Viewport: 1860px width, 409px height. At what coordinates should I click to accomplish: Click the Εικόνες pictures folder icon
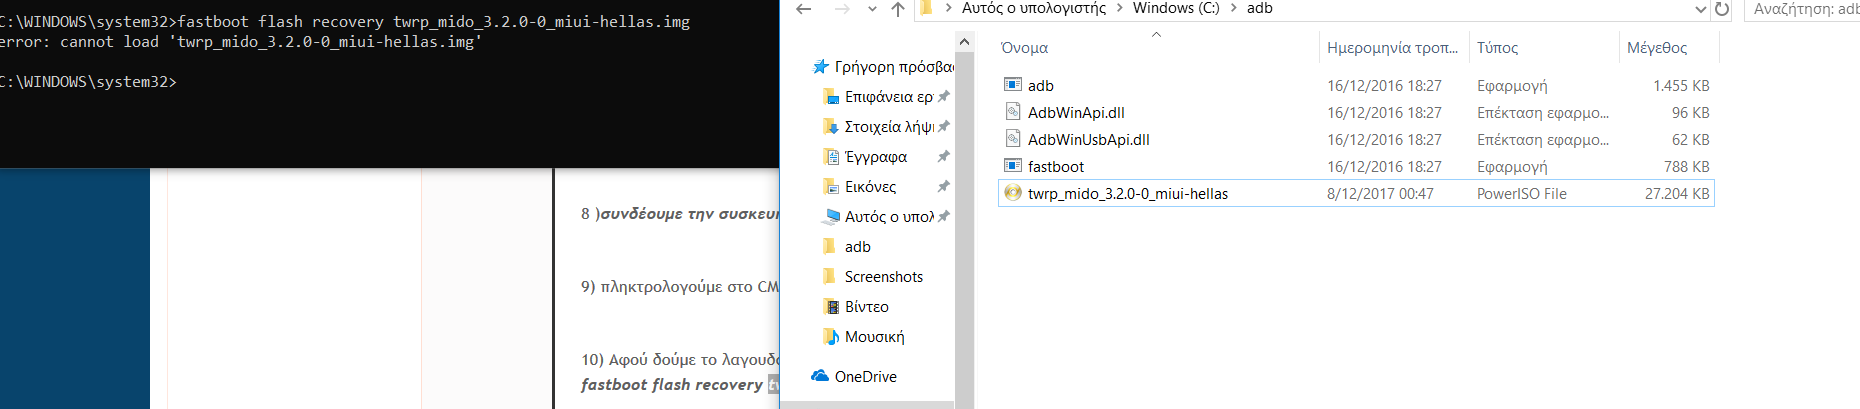pos(830,187)
